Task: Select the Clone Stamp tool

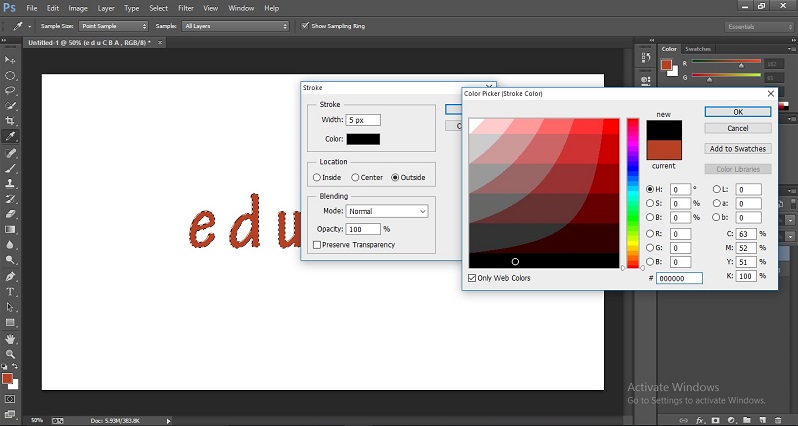Action: tap(10, 183)
